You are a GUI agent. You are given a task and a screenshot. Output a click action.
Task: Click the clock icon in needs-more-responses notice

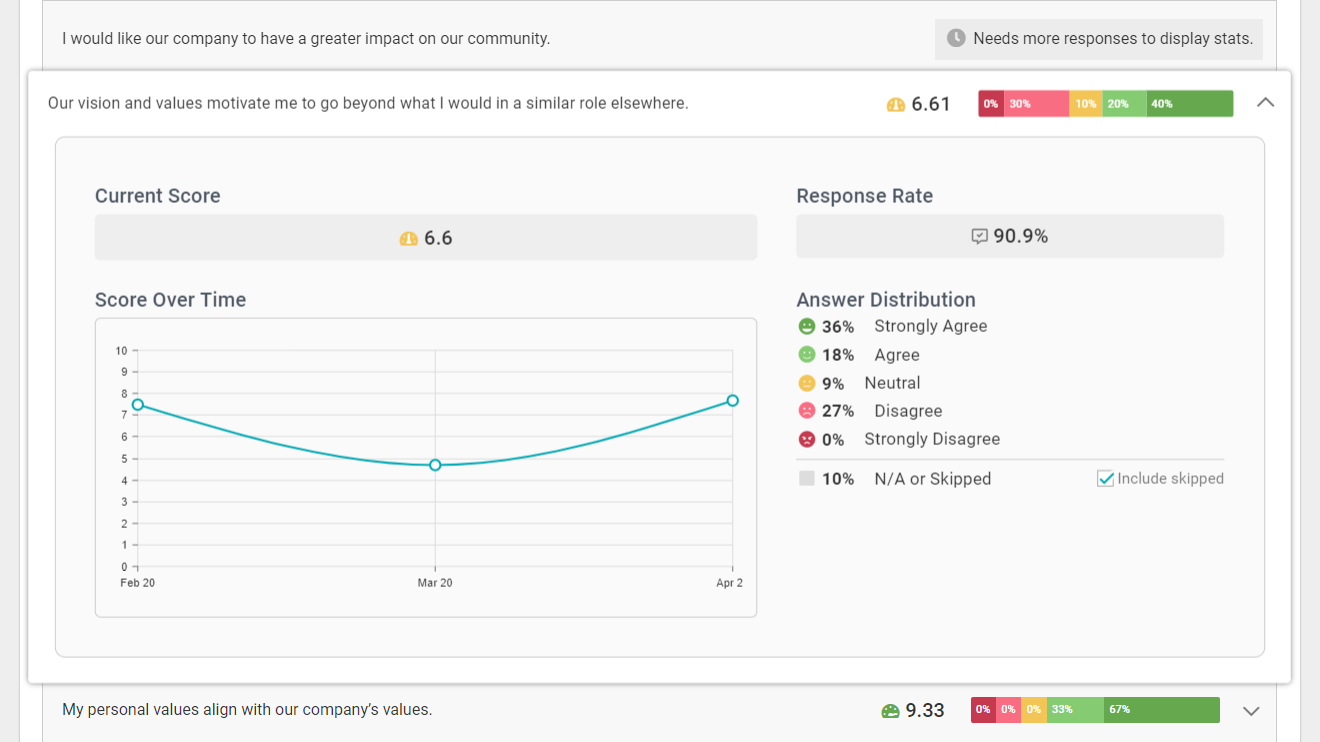point(956,38)
